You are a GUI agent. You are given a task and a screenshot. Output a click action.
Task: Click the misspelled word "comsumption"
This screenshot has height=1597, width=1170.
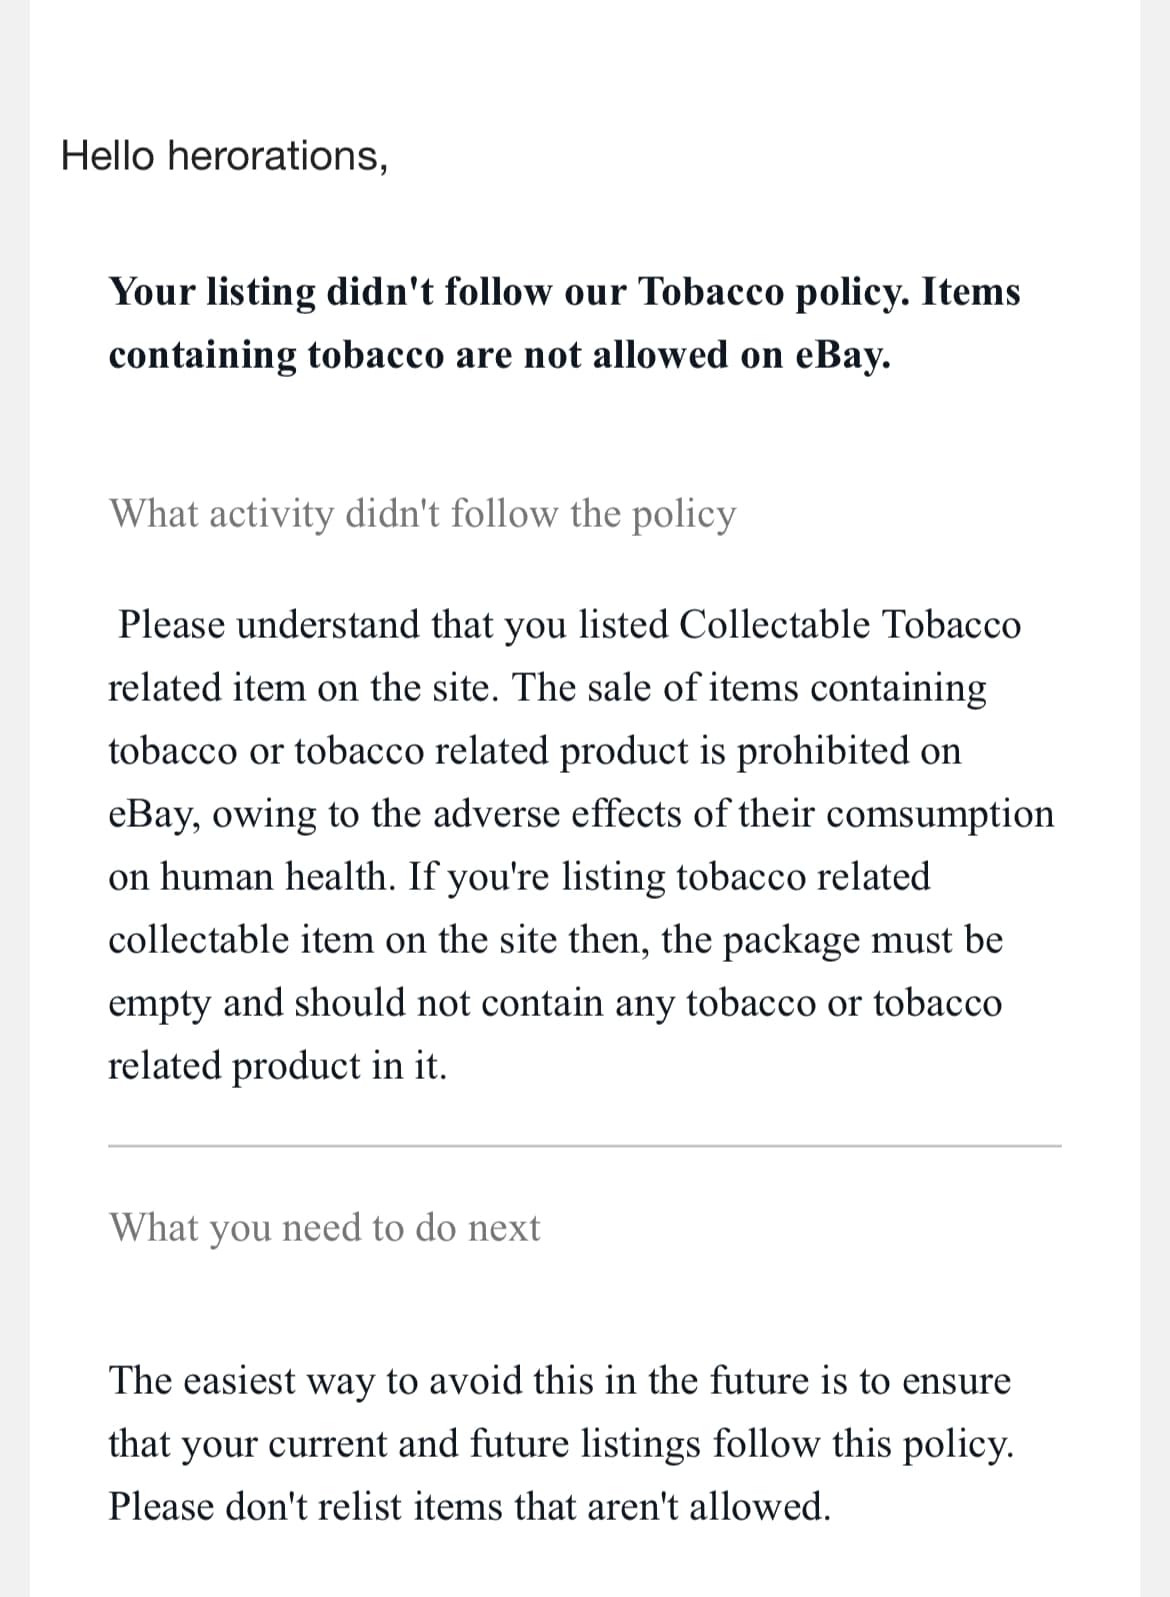point(940,814)
